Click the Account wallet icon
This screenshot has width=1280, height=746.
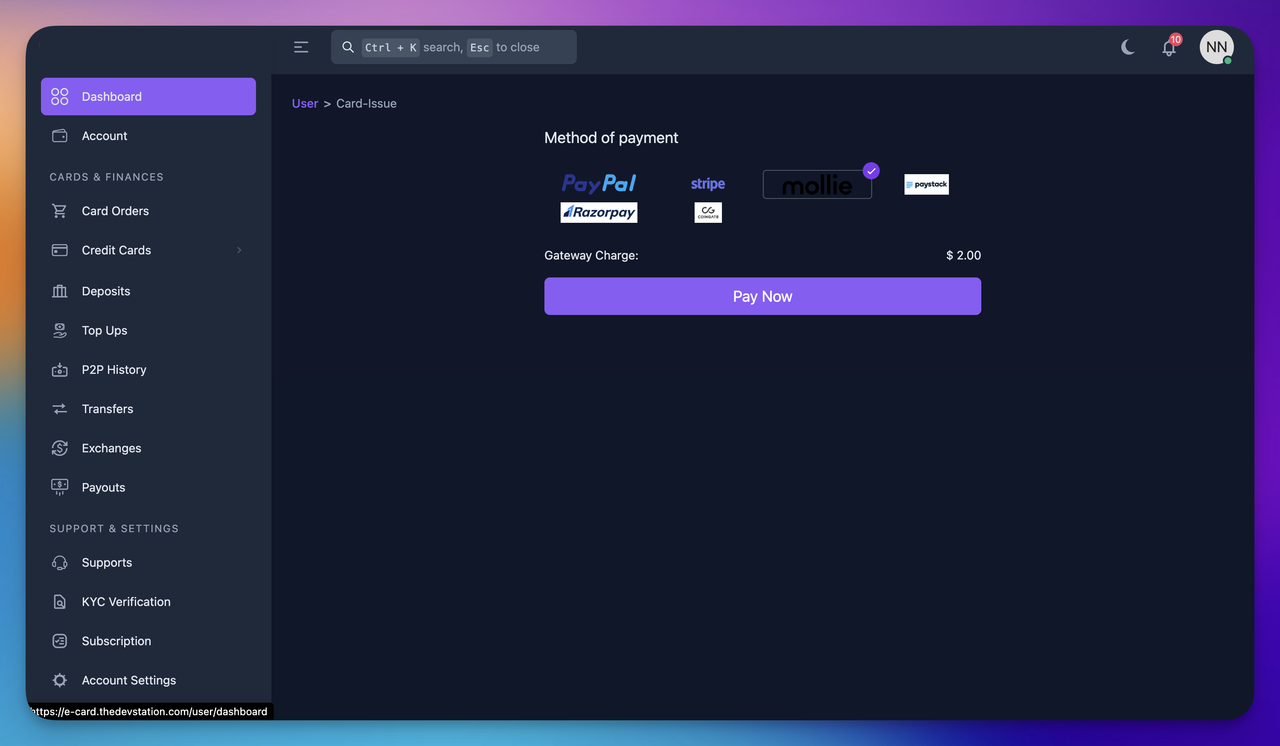pos(60,136)
